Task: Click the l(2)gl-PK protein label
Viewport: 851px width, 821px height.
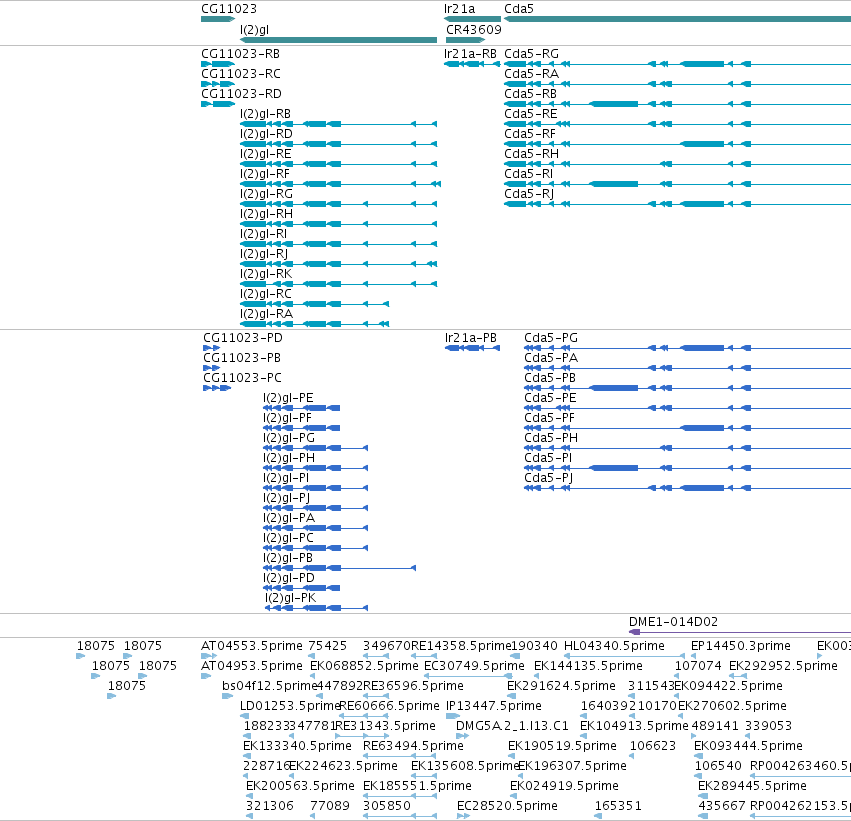Action: click(x=290, y=598)
